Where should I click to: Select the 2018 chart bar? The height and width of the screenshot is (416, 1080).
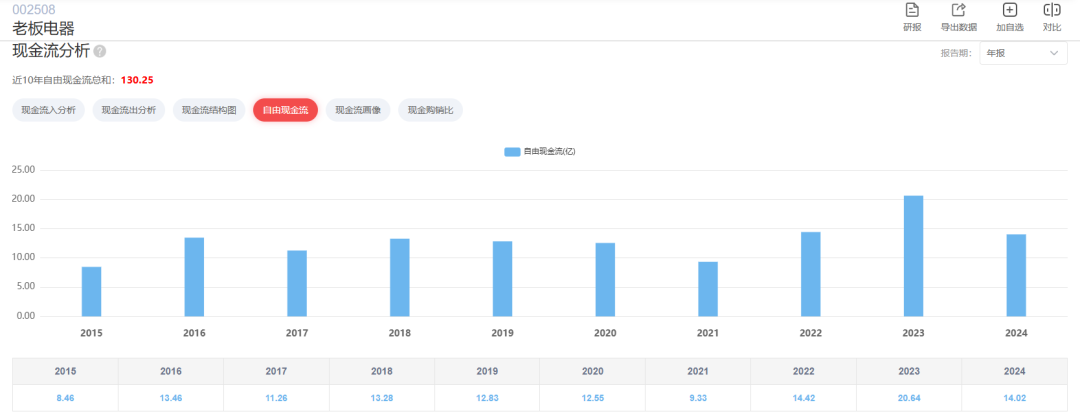[399, 278]
